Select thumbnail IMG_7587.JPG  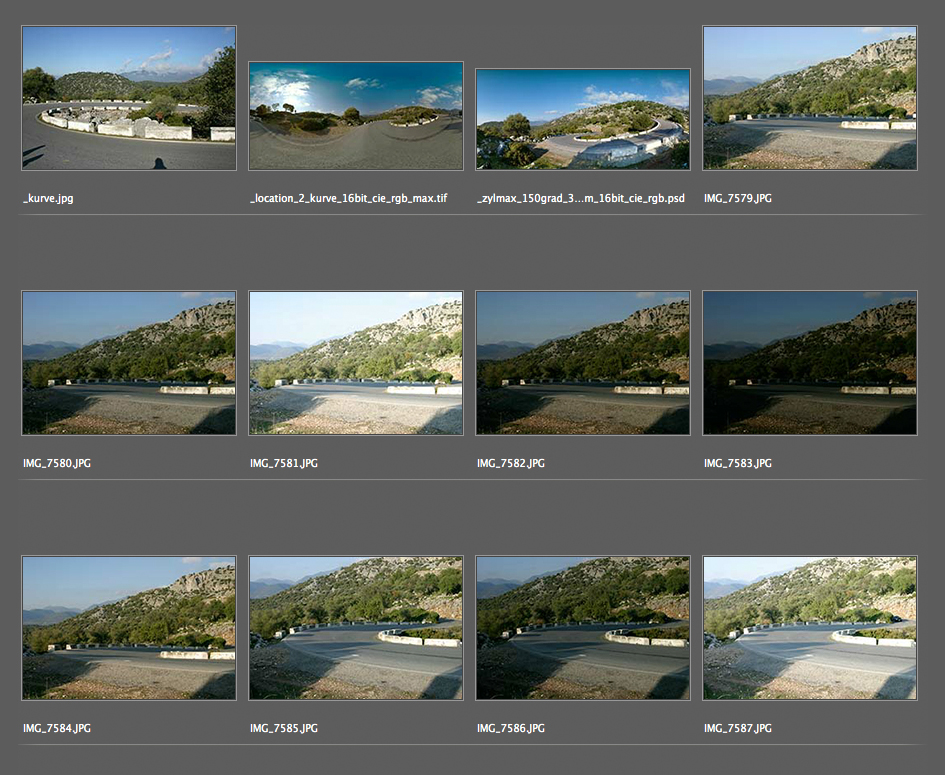pos(810,628)
